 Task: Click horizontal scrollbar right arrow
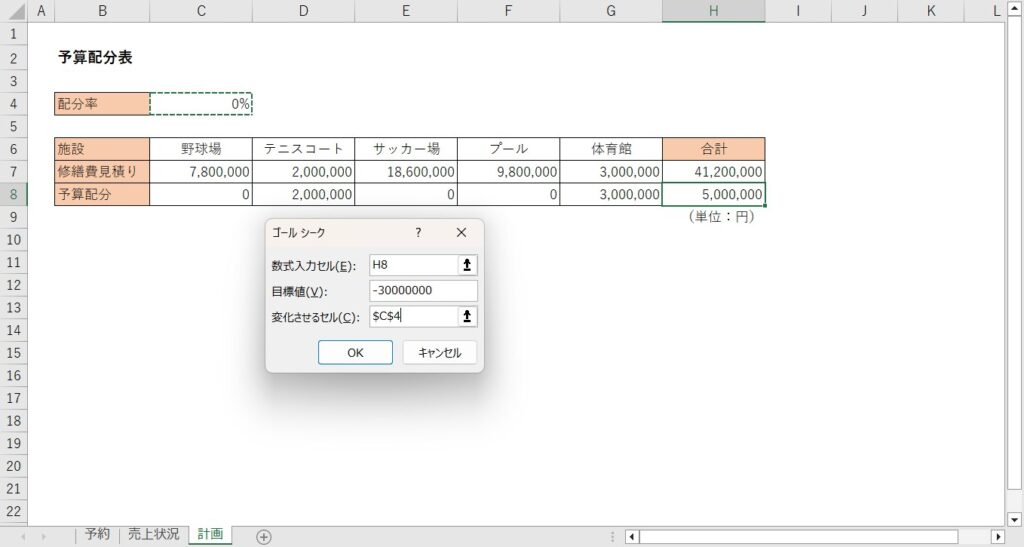point(997,537)
